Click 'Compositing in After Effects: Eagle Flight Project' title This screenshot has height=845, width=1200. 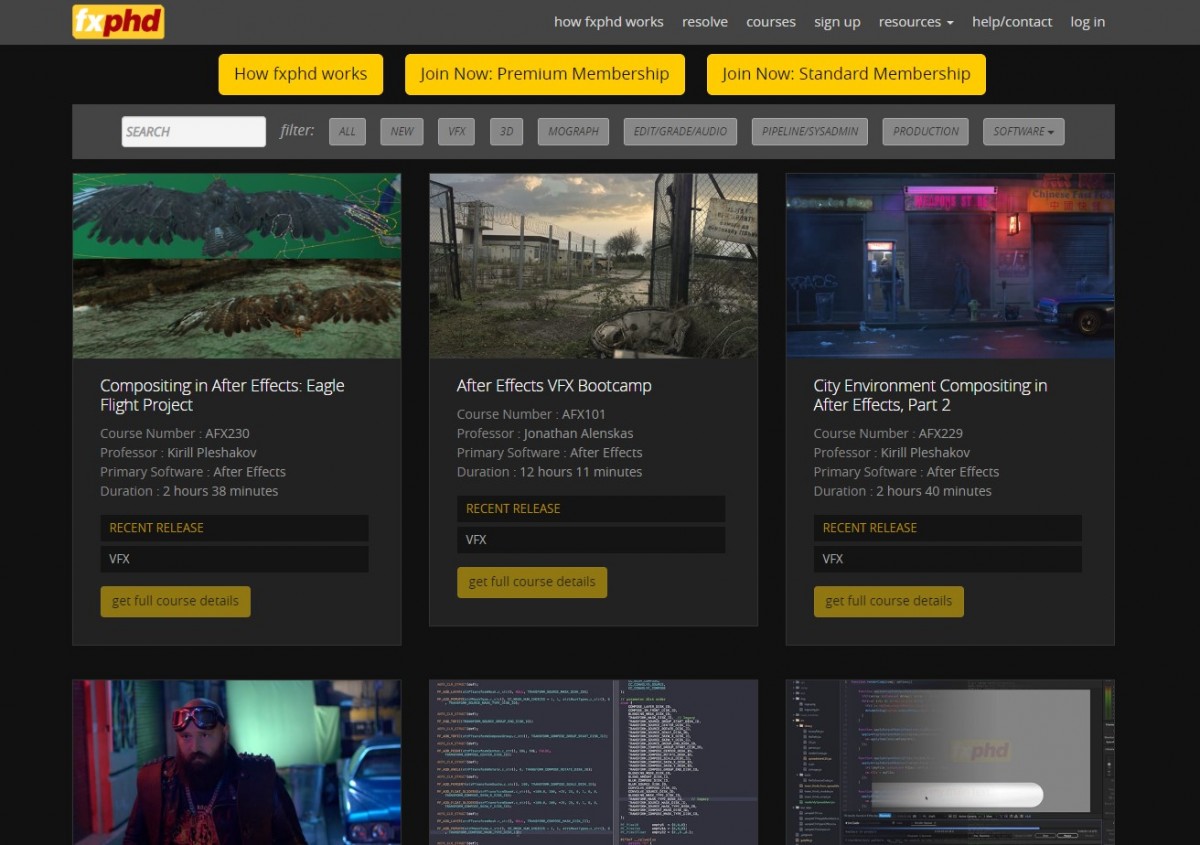(x=222, y=395)
